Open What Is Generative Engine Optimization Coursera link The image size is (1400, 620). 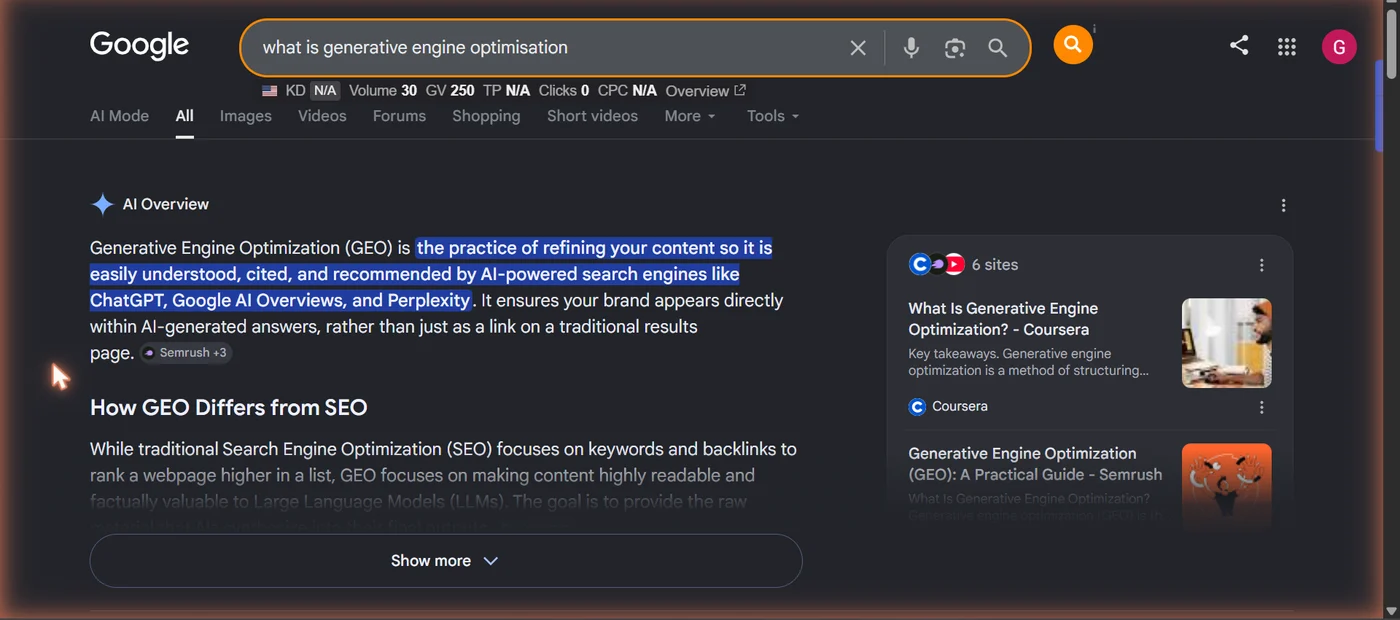(x=1003, y=319)
